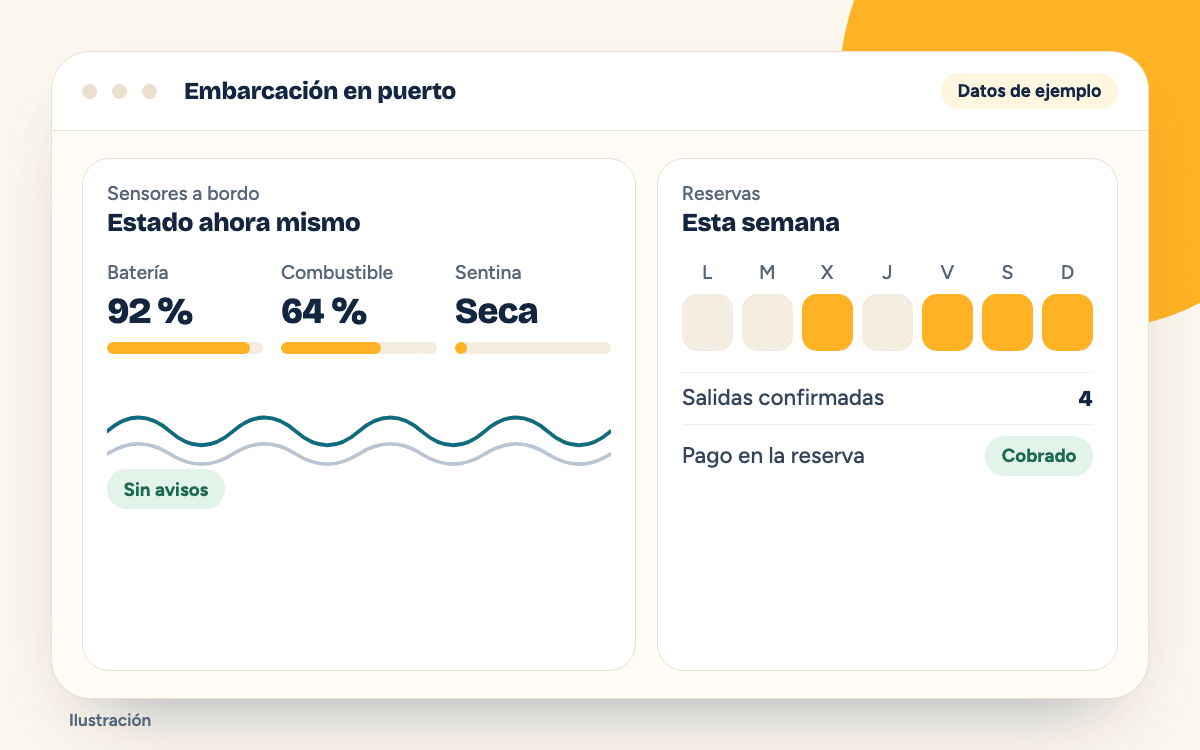Click the third window control dot
Viewport: 1200px width, 750px height.
tap(149, 91)
